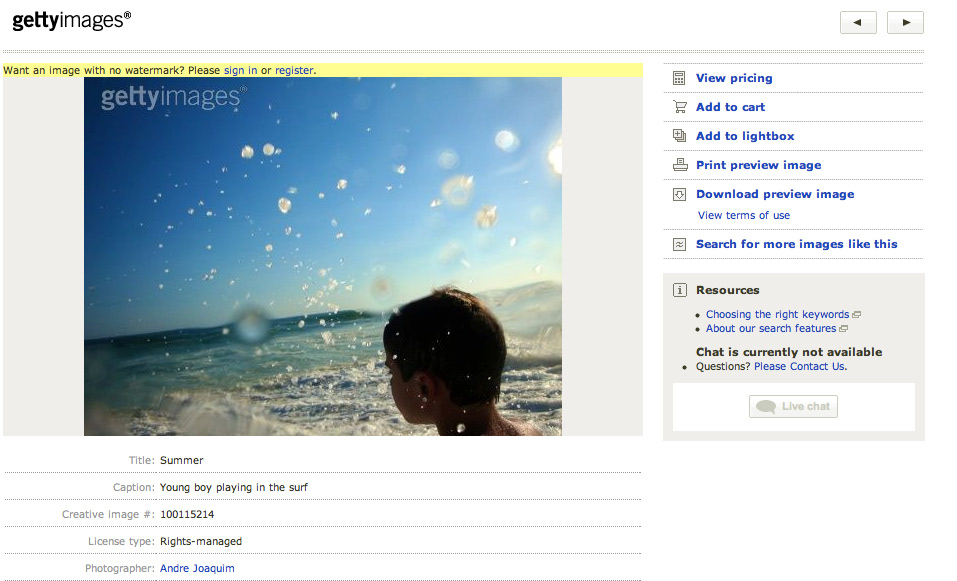Open View terms of use link
Viewport: 957px width, 581px height.
pos(743,215)
